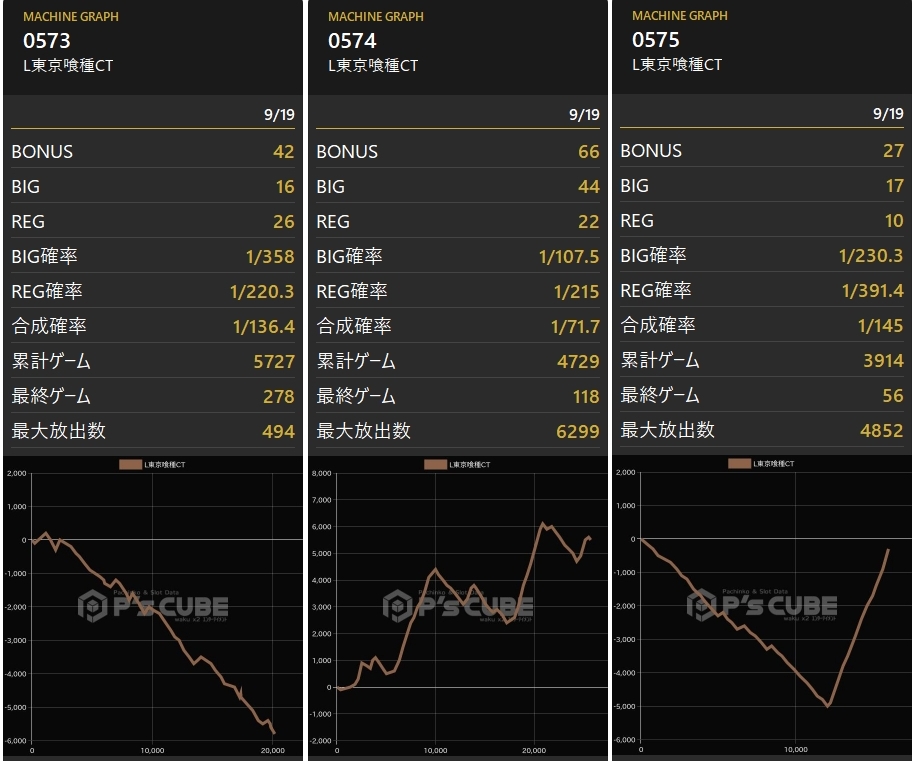
Task: Click the brown legend swatch in machine 0573's graph
Action: click(x=131, y=464)
